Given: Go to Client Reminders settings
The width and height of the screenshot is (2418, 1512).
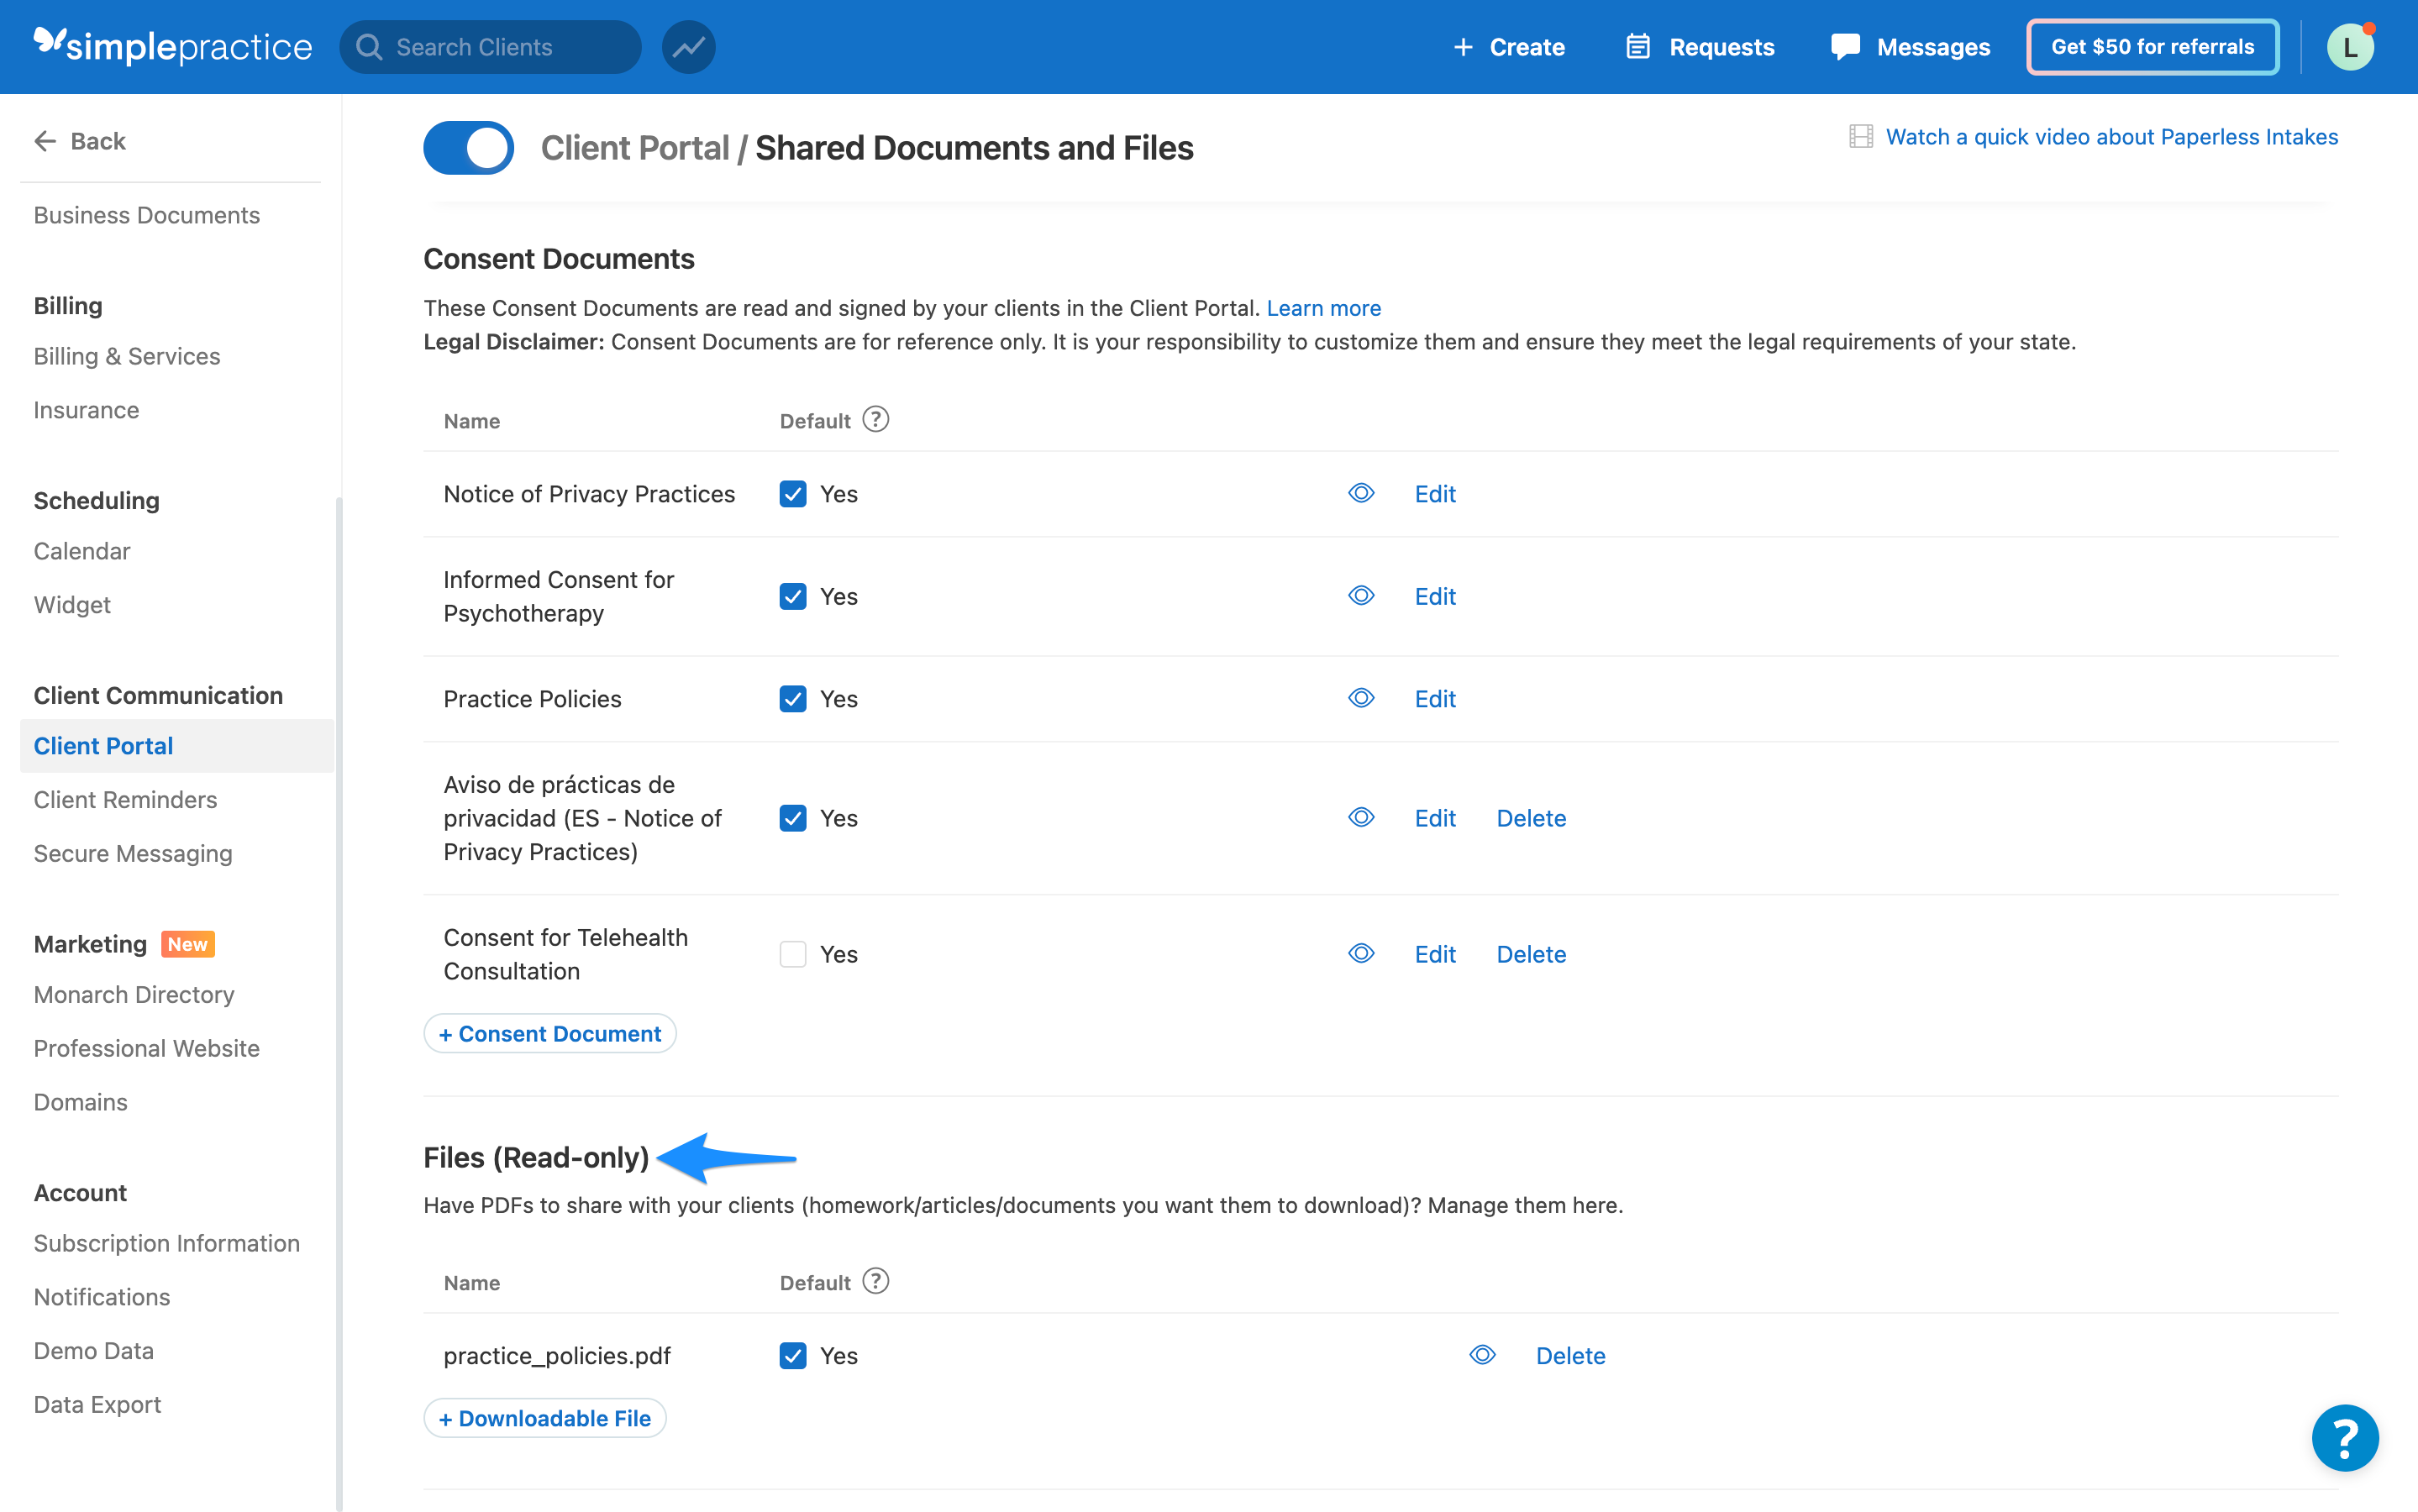Looking at the screenshot, I should point(125,799).
